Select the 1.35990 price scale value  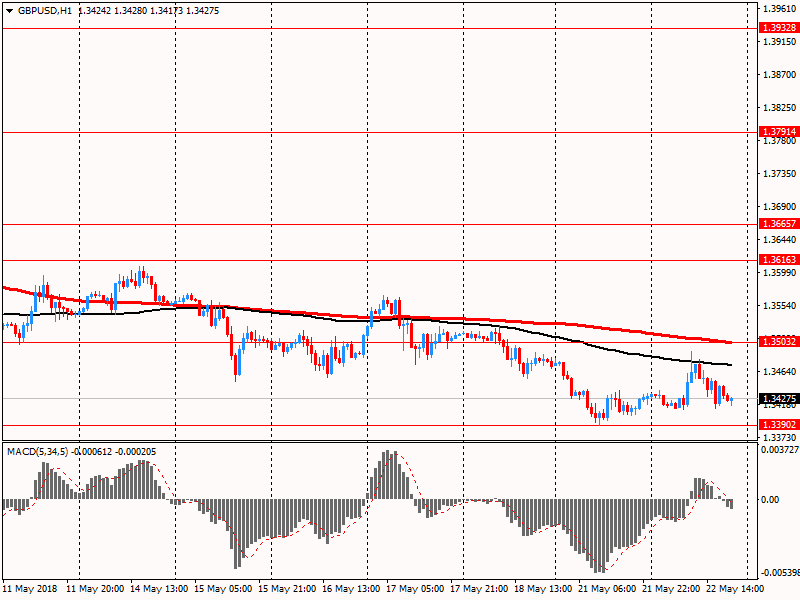779,272
